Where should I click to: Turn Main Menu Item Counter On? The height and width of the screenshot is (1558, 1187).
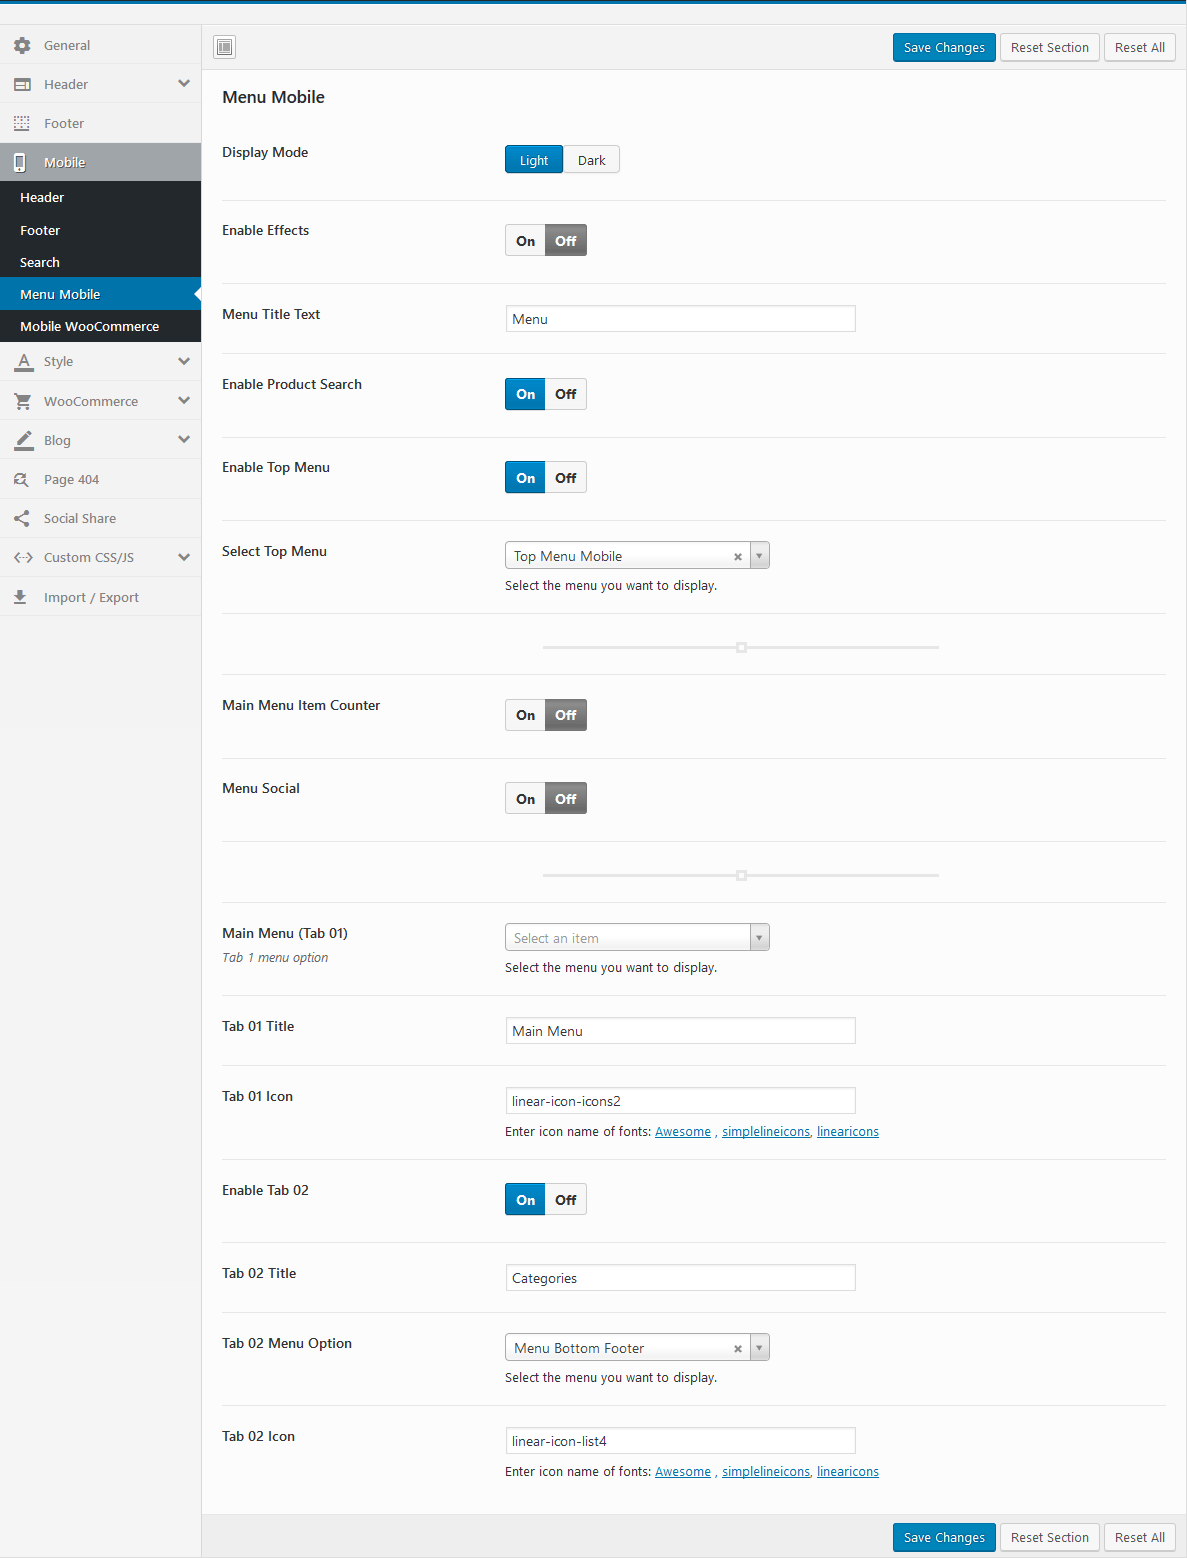coord(526,715)
